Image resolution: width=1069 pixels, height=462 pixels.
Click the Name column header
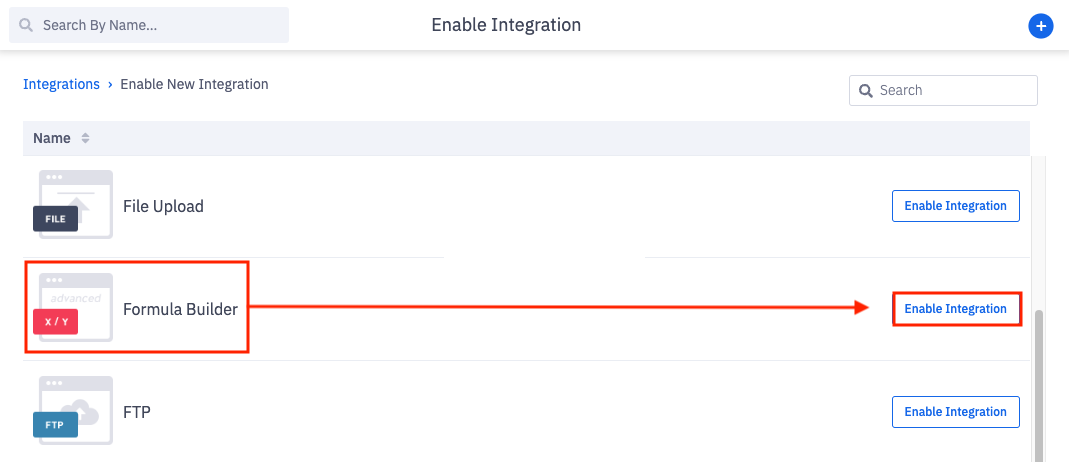pyautogui.click(x=52, y=138)
